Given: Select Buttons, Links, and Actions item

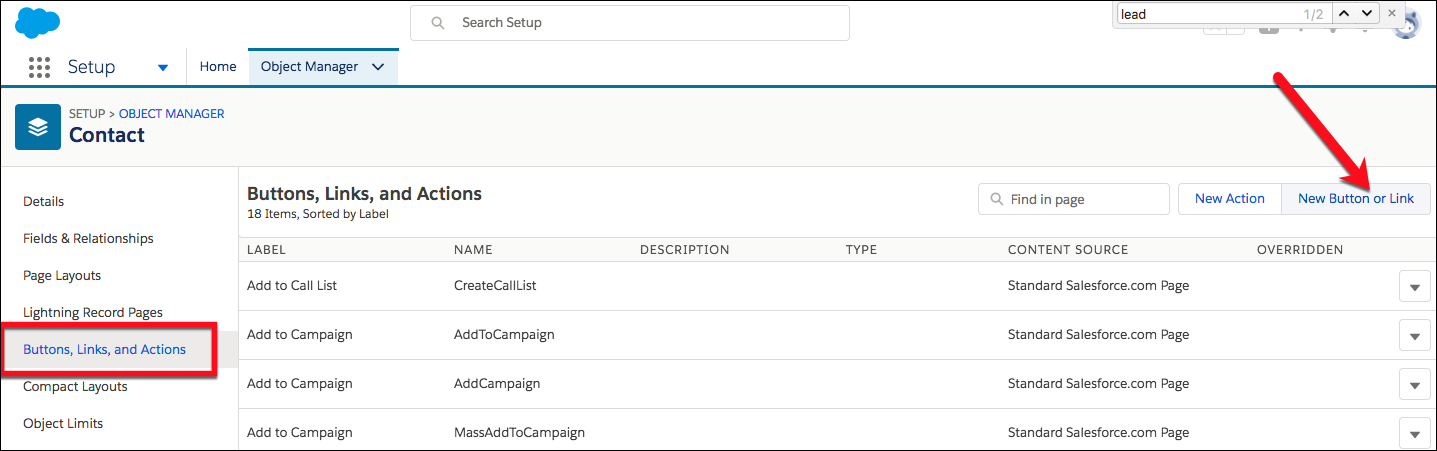Looking at the screenshot, I should click(x=104, y=349).
